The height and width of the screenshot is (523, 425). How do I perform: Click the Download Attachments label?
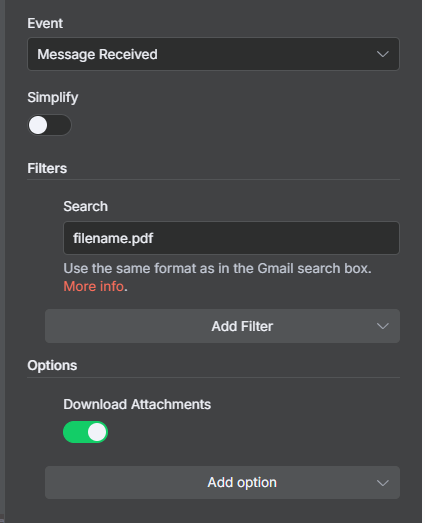tap(137, 404)
